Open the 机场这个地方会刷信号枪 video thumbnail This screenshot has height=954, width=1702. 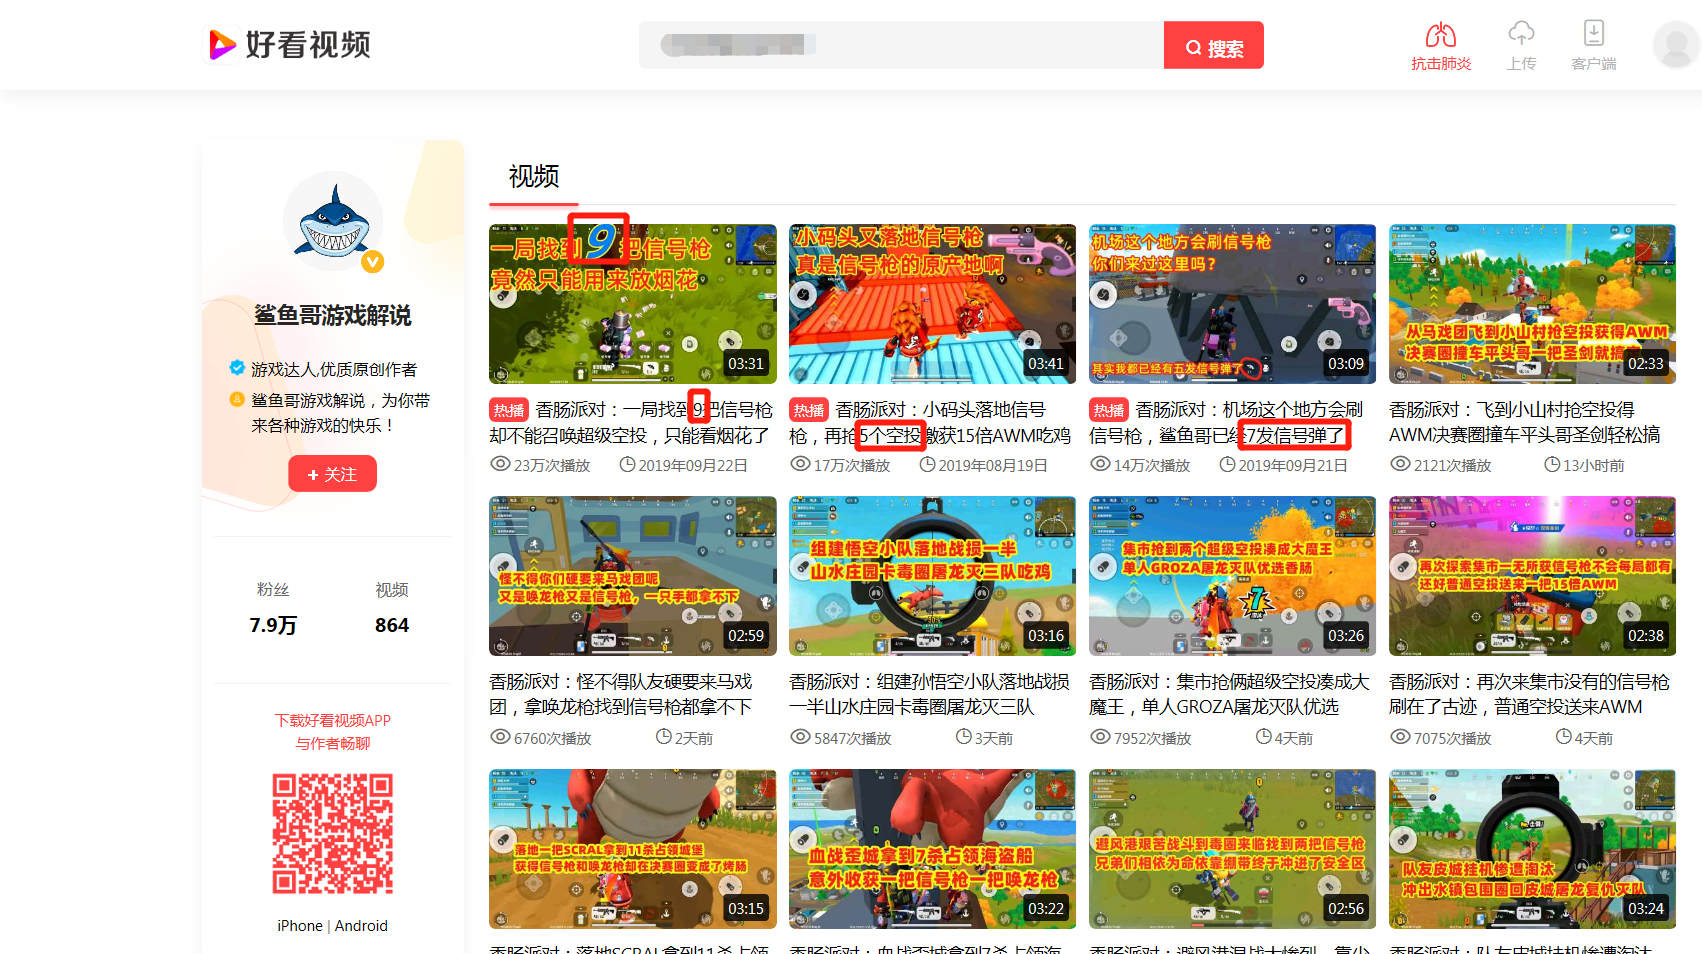(x=1233, y=304)
